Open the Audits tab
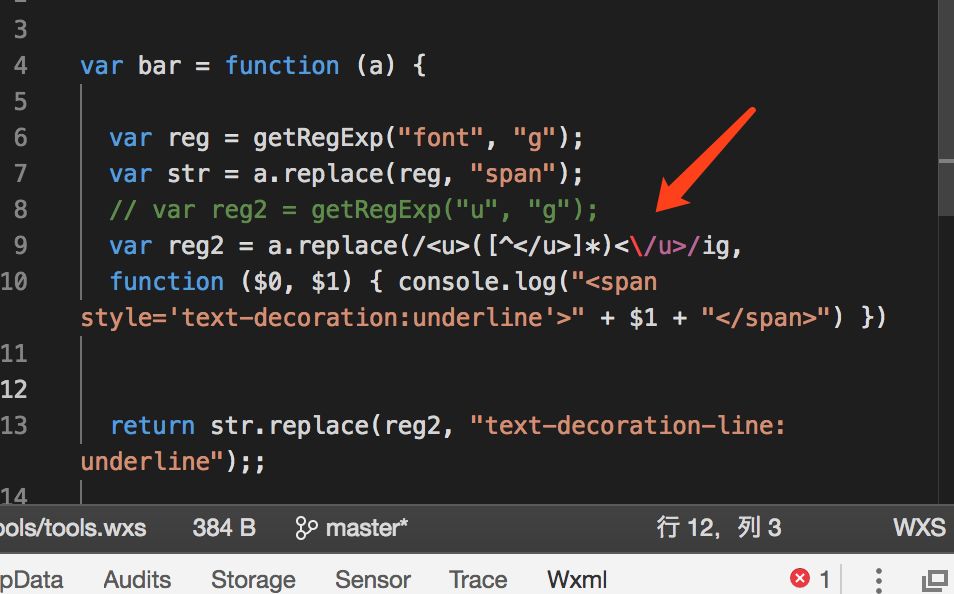 tap(137, 579)
